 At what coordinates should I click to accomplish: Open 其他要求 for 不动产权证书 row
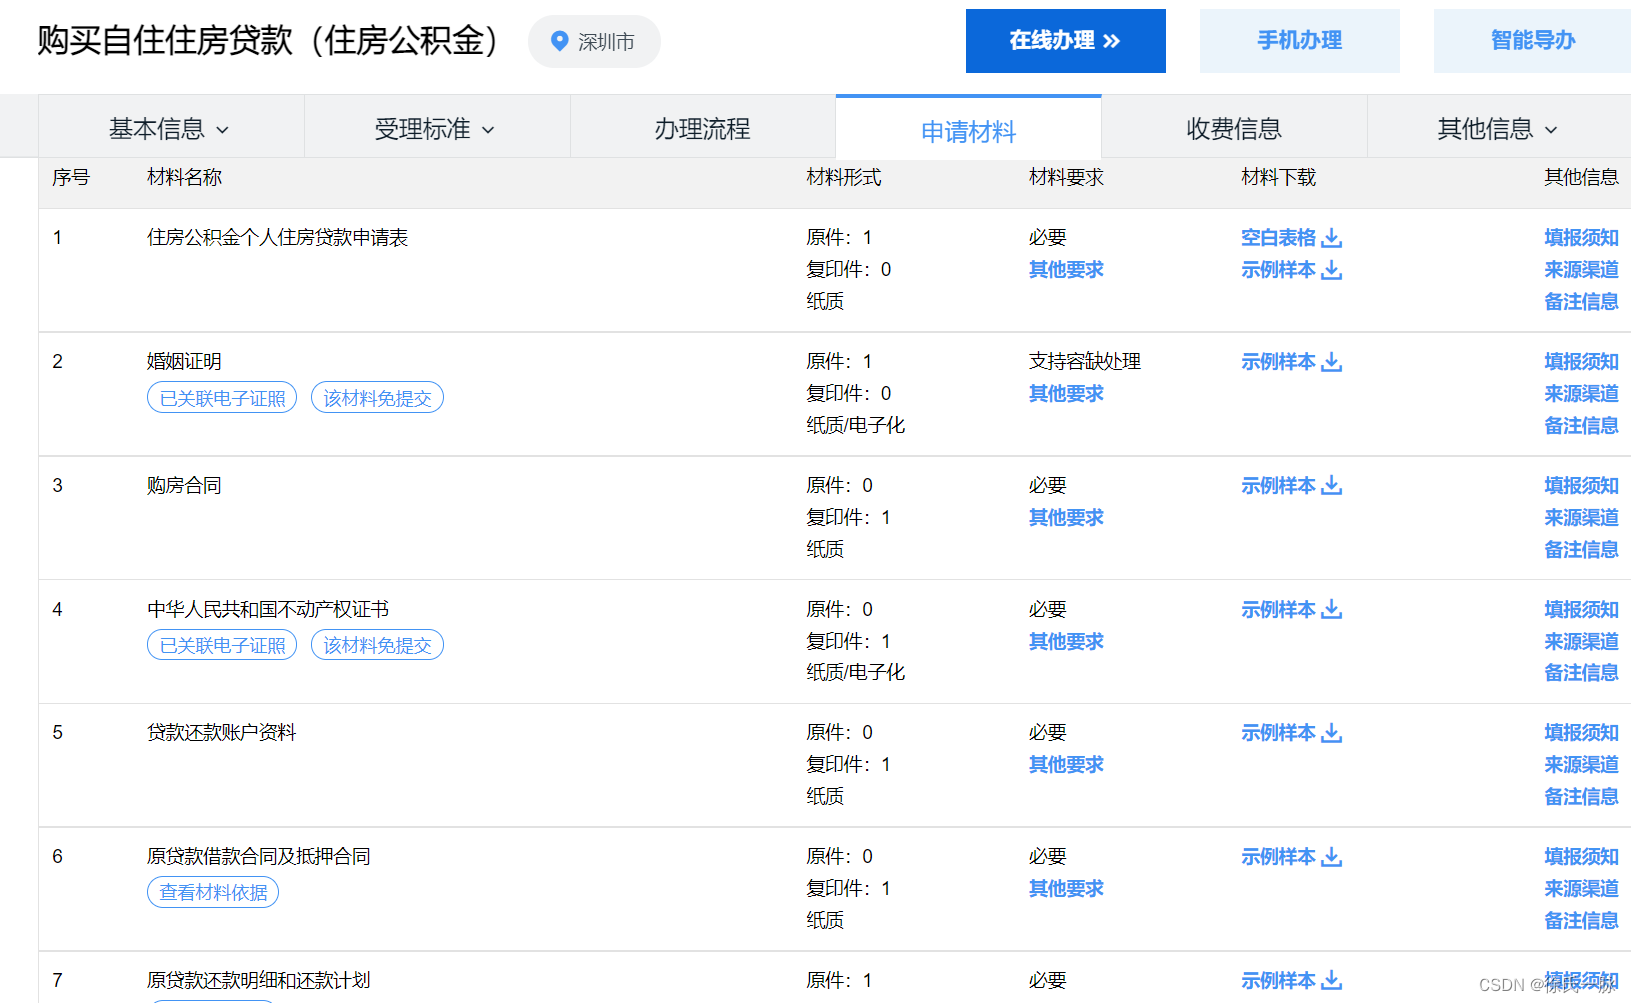point(1066,642)
